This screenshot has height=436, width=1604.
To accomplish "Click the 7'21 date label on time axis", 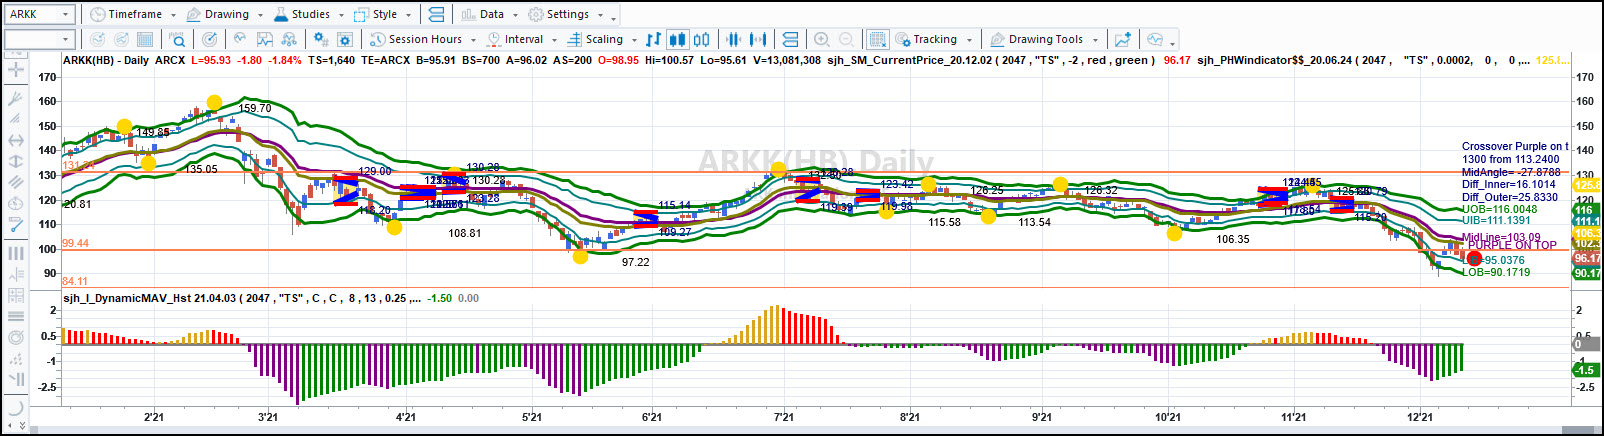I will [784, 417].
